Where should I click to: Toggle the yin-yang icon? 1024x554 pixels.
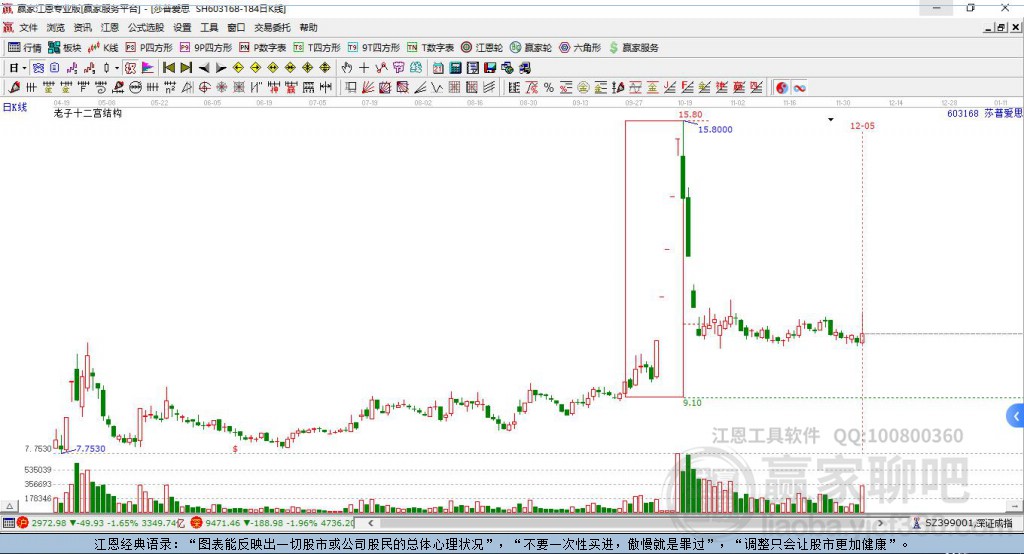click(782, 88)
